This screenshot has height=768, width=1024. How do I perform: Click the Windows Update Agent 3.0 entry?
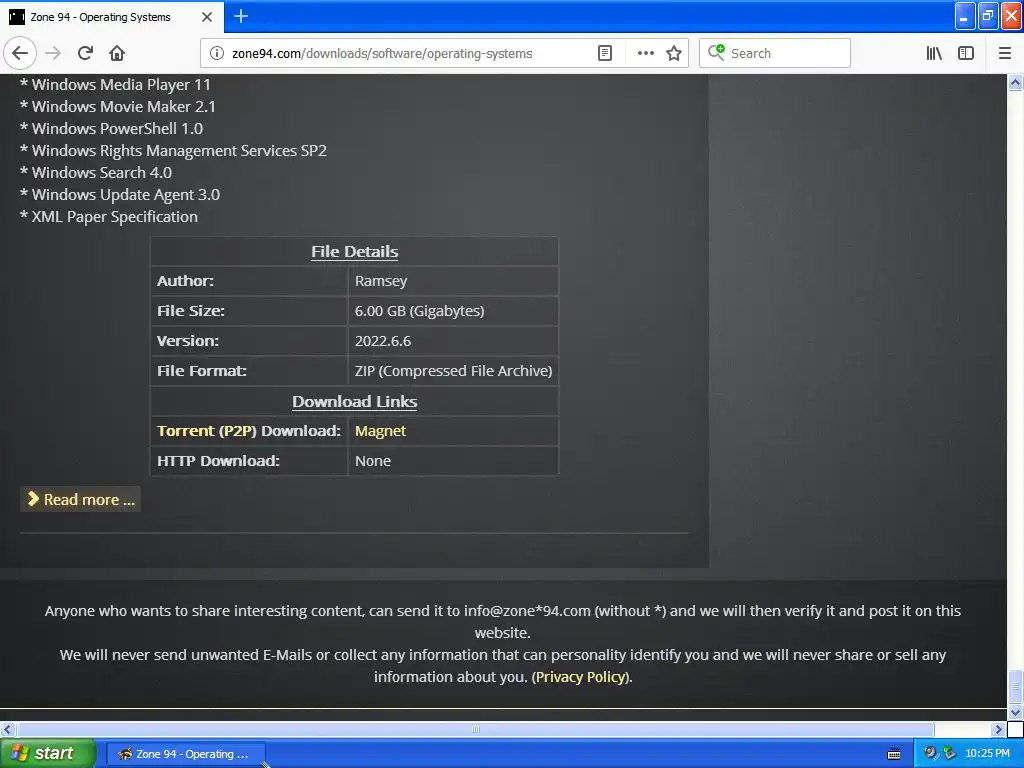(x=120, y=195)
